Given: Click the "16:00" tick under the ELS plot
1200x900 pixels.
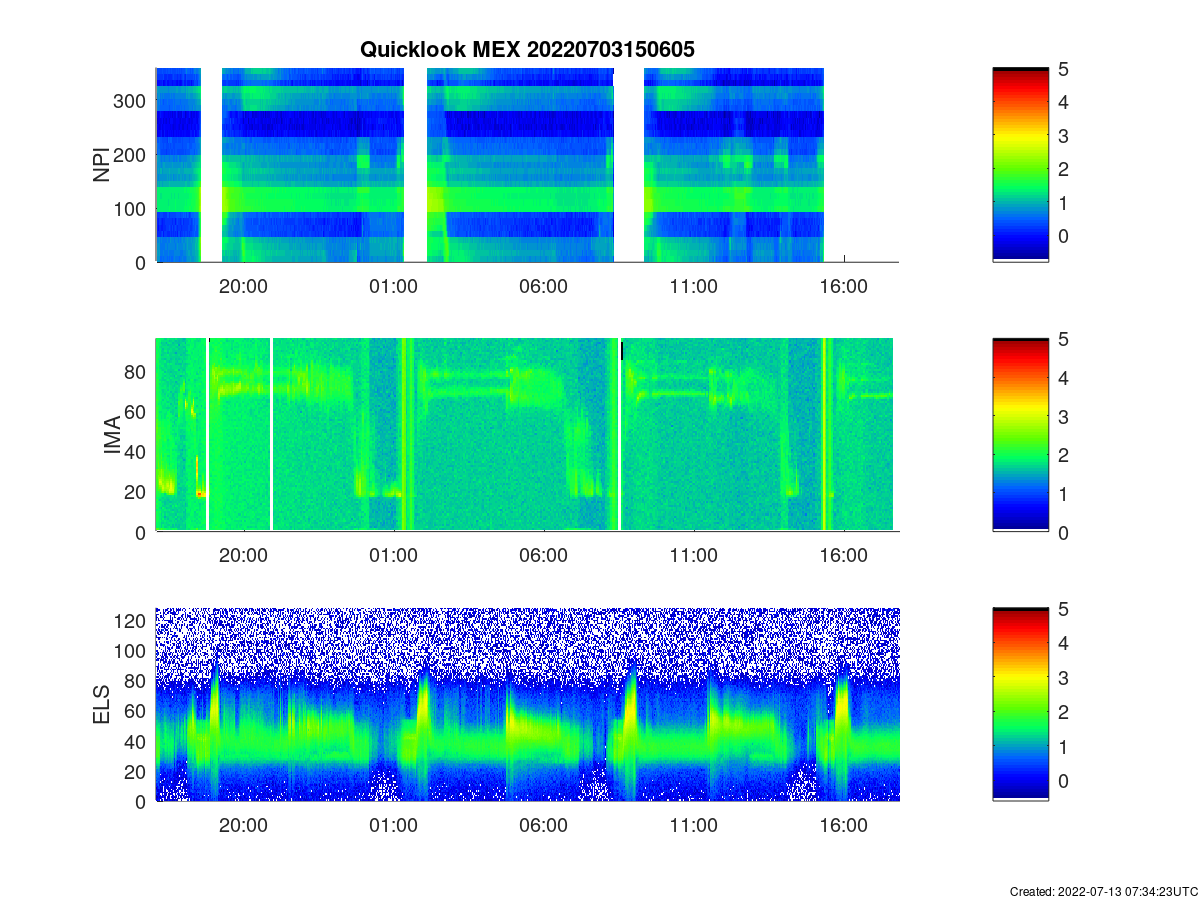Looking at the screenshot, I should (843, 825).
